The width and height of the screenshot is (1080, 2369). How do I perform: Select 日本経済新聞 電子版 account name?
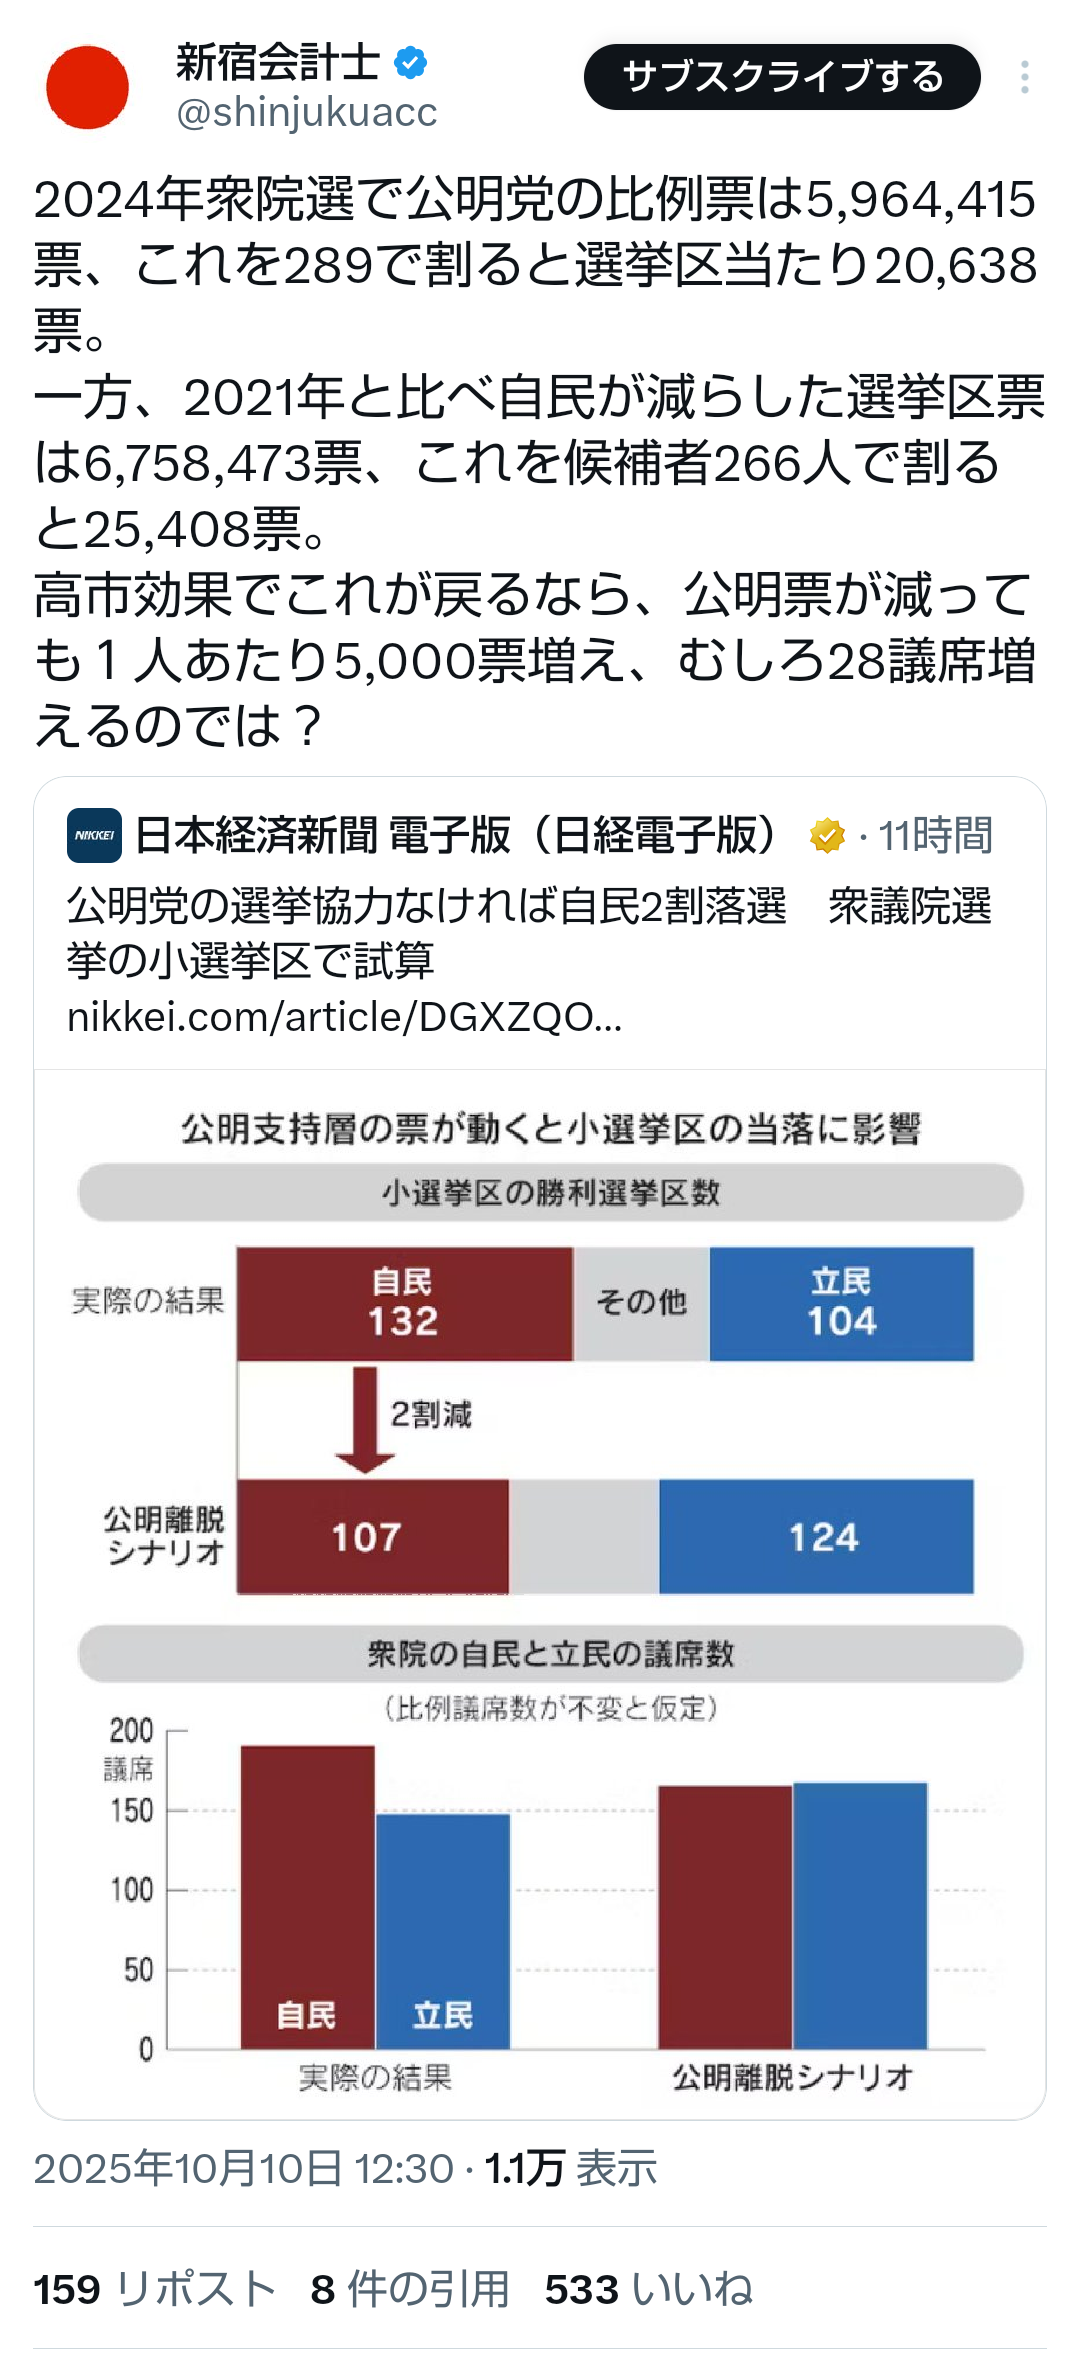455,836
